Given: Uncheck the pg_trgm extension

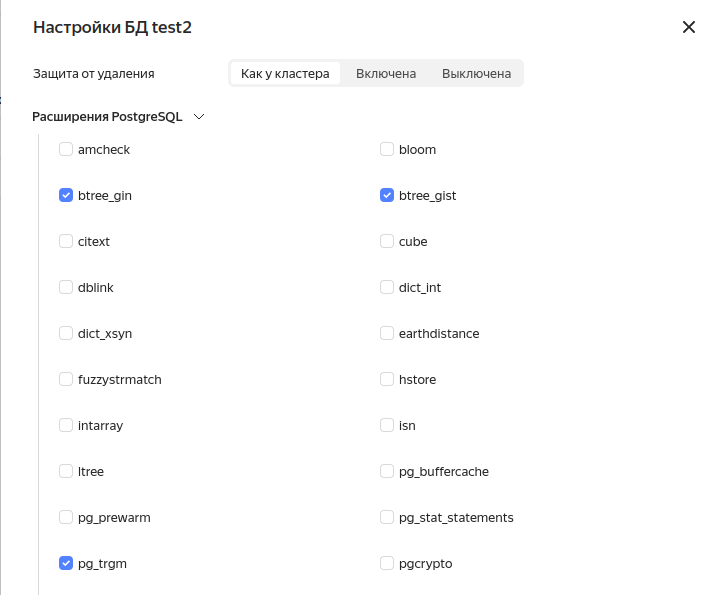Looking at the screenshot, I should tap(66, 564).
